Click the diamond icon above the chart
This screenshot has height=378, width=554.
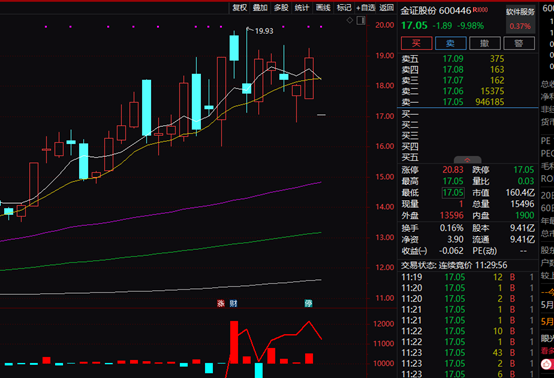click(349, 20)
